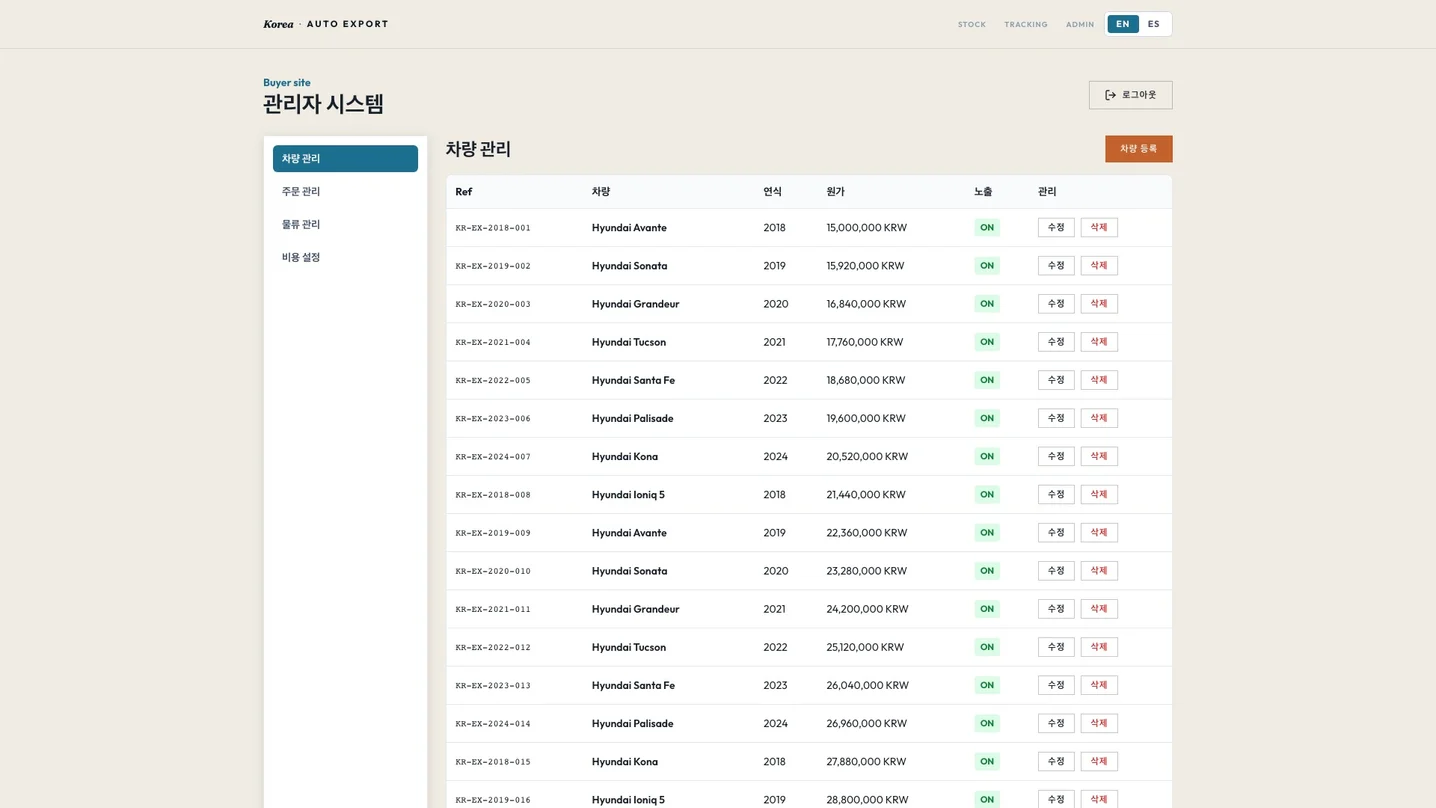
Task: Edit (수정) vehicle KR-EX-2024-014
Action: [1056, 723]
